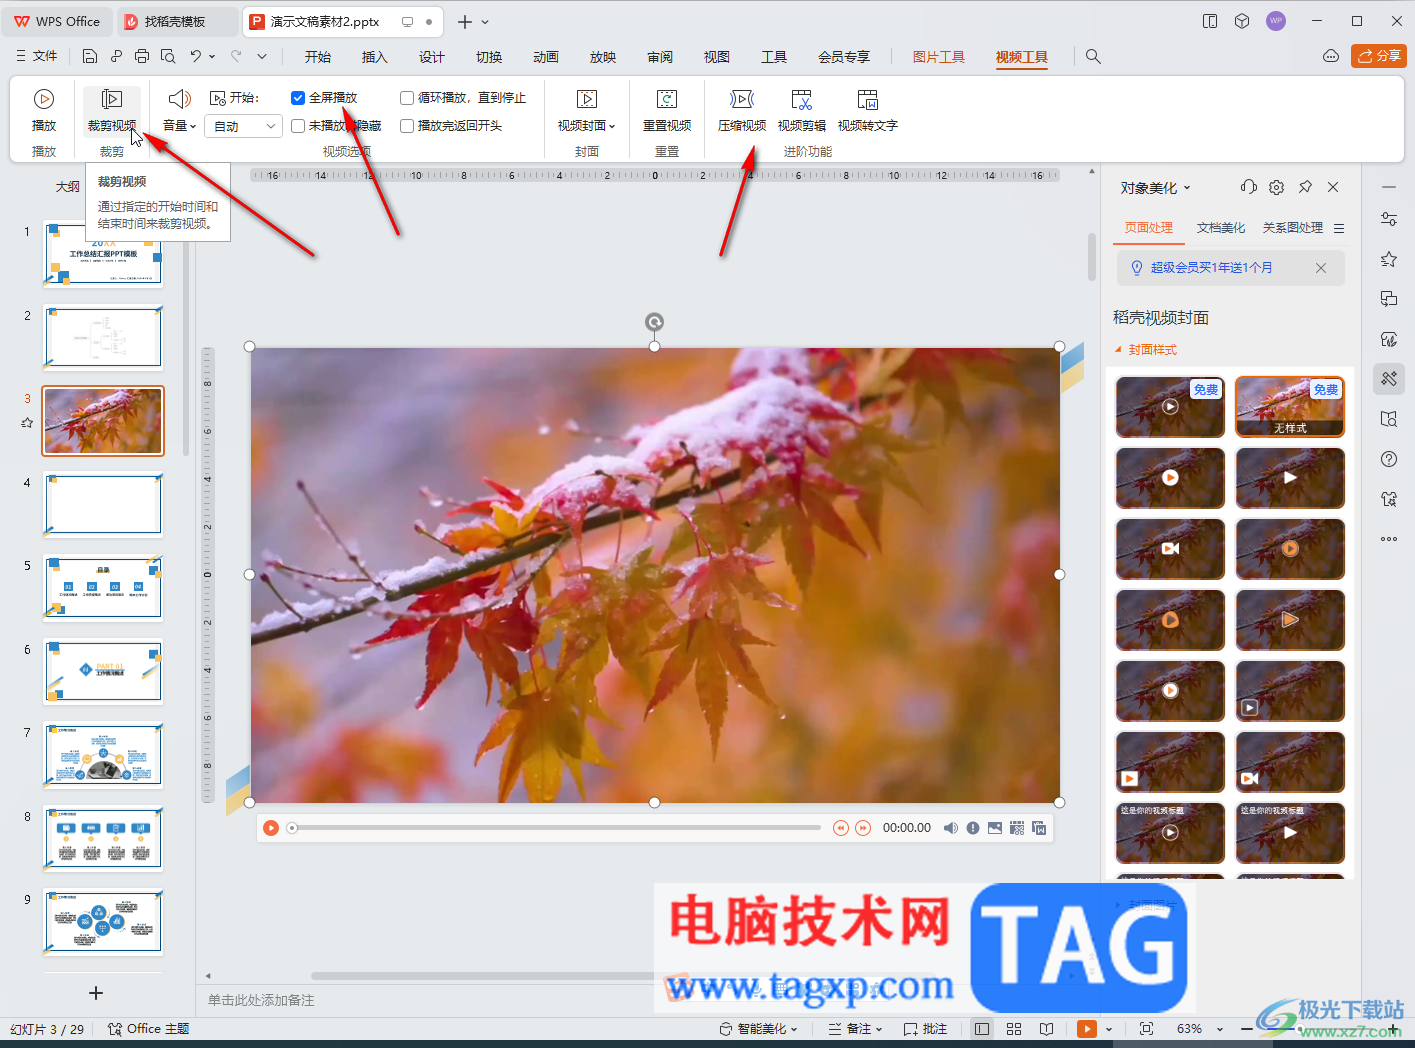
Task: Open the Animation (动画) ribbon tab
Action: point(546,57)
